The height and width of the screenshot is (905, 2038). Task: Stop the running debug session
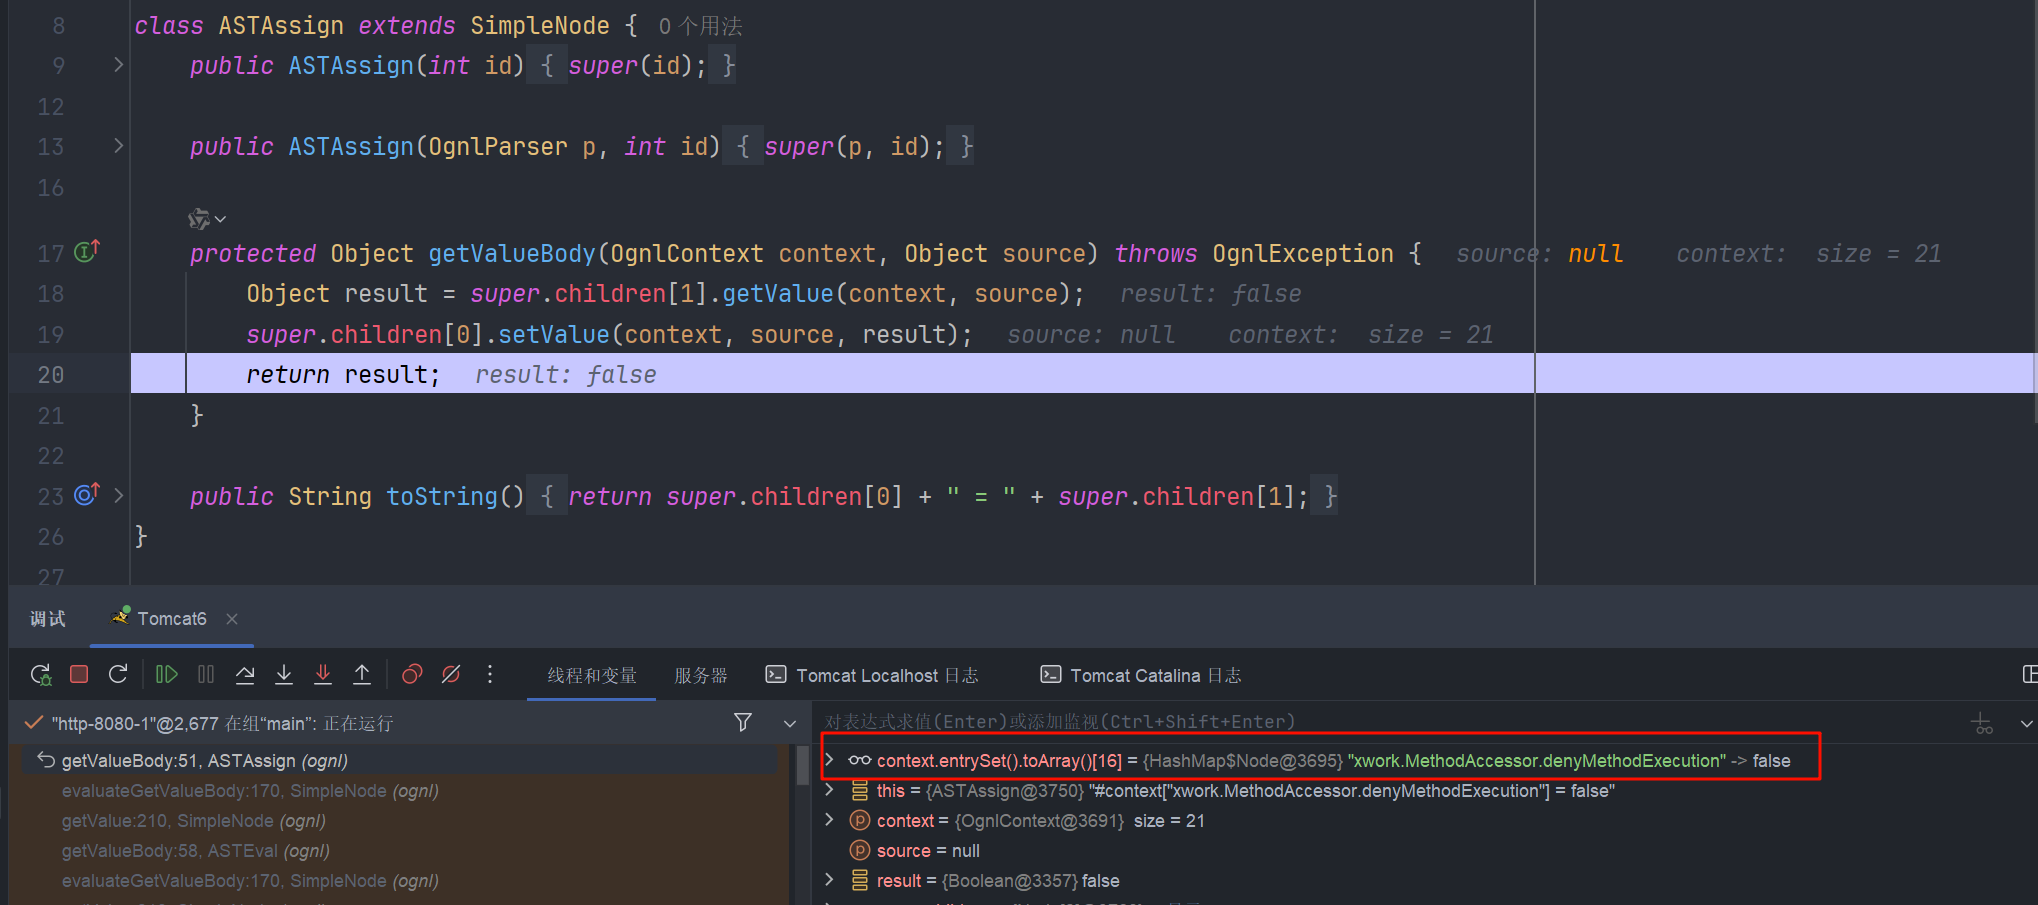[x=79, y=675]
